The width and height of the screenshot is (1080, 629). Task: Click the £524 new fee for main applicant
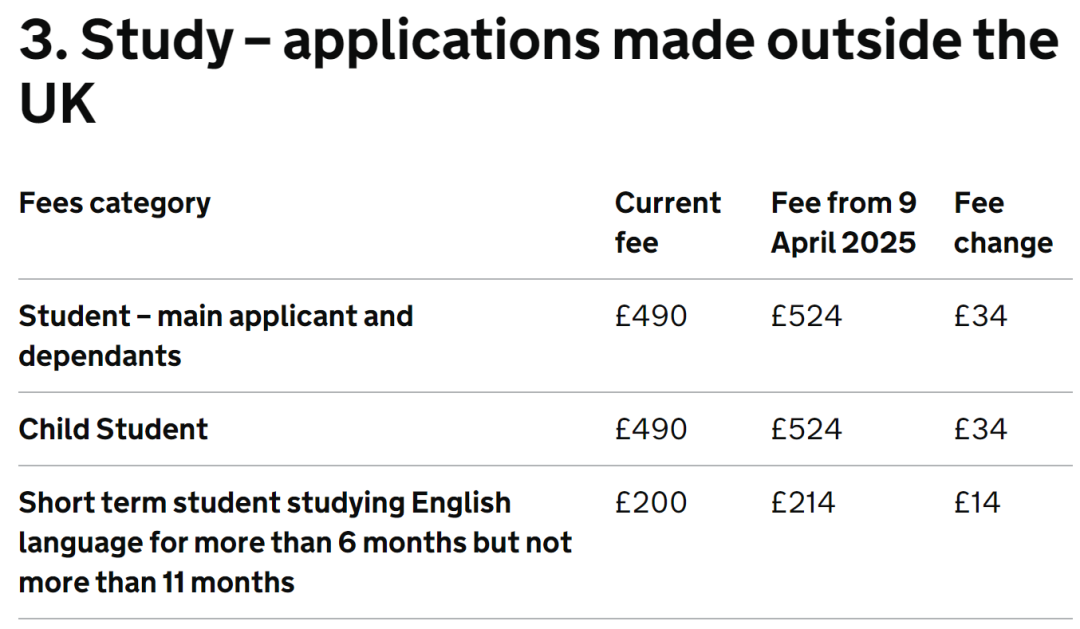click(x=806, y=317)
